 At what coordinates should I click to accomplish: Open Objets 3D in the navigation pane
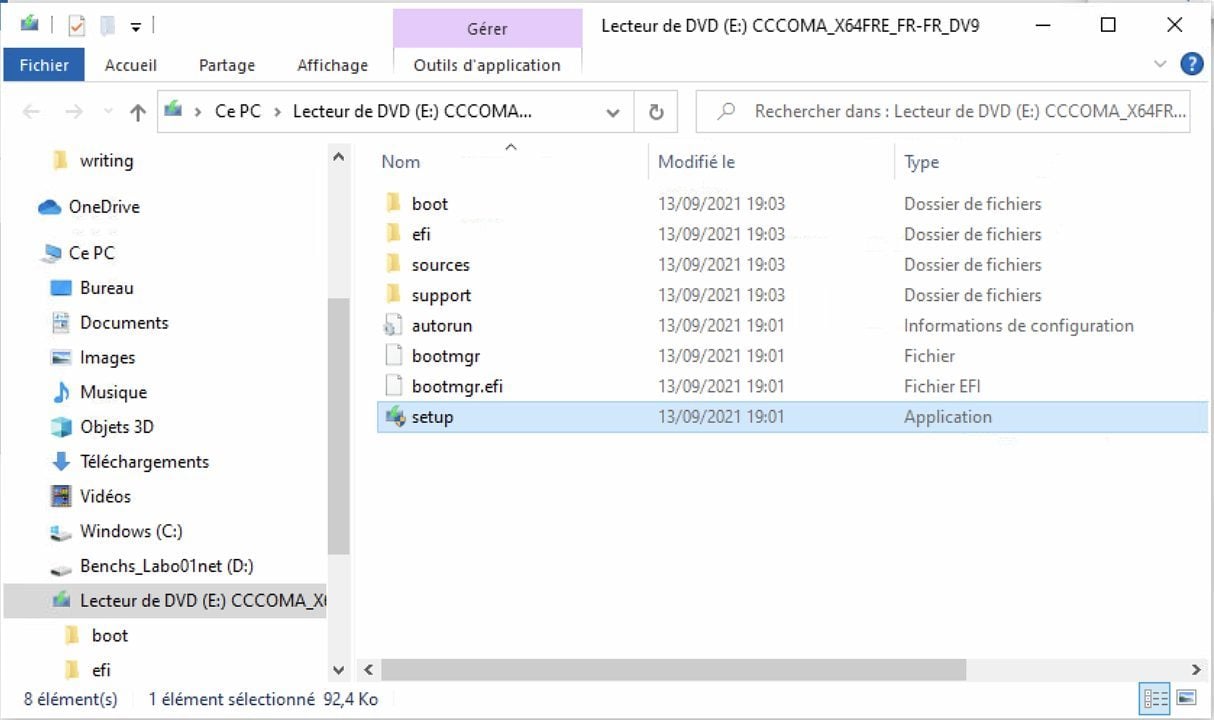(x=117, y=427)
